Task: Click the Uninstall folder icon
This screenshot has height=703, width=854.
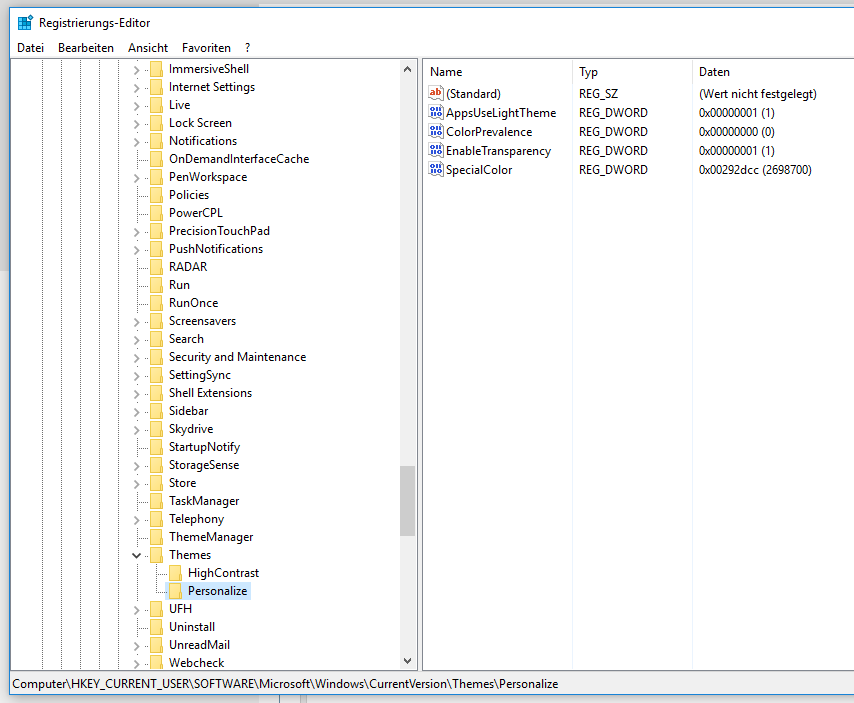Action: [x=156, y=627]
